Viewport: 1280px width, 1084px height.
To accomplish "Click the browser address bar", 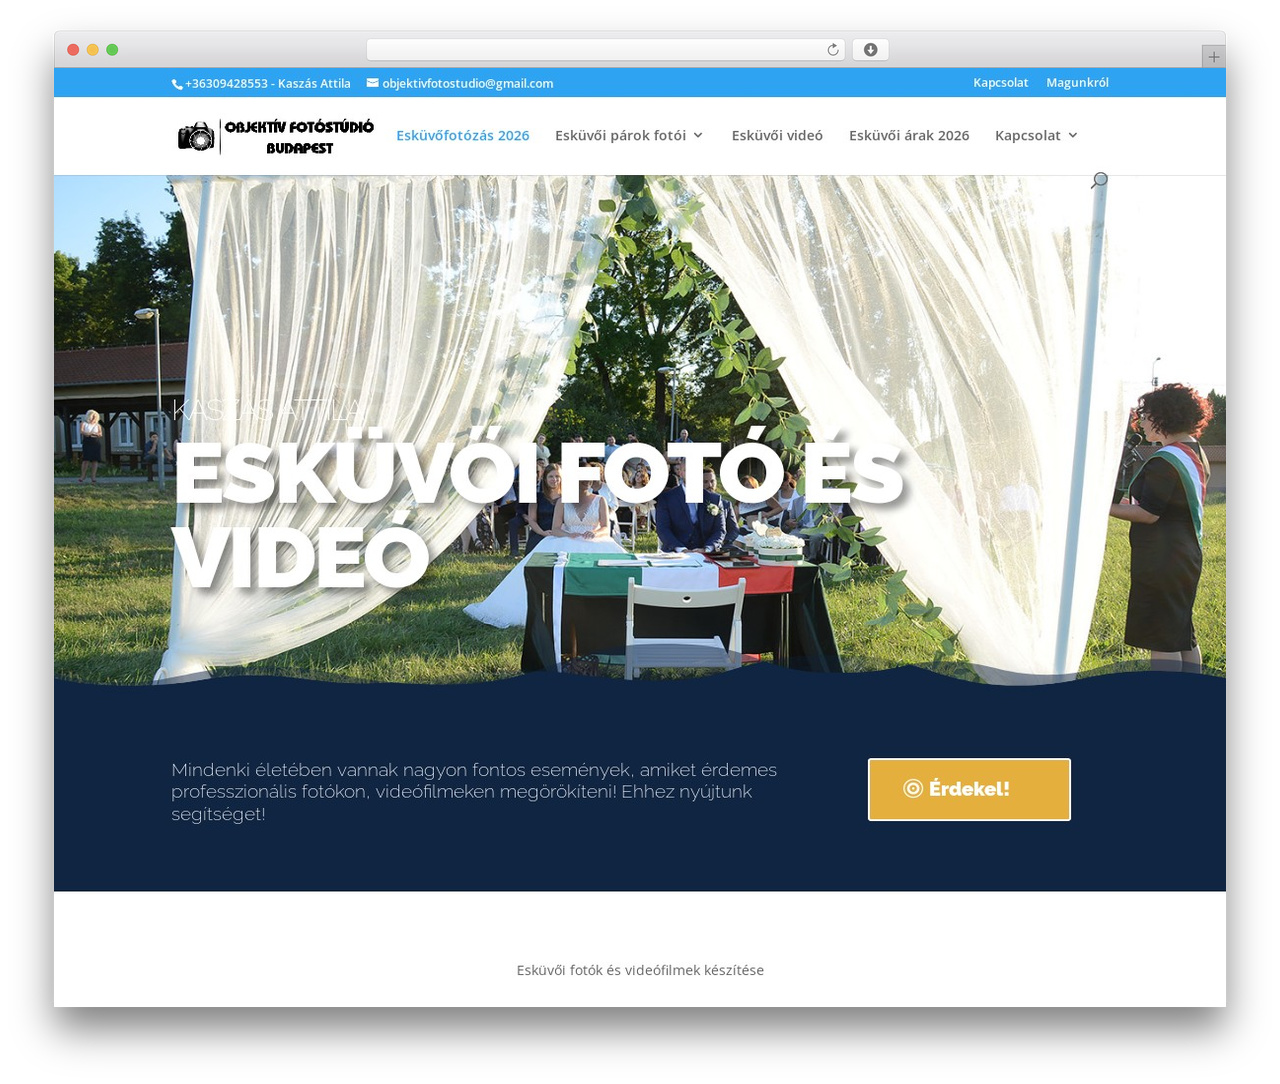I will click(x=605, y=50).
